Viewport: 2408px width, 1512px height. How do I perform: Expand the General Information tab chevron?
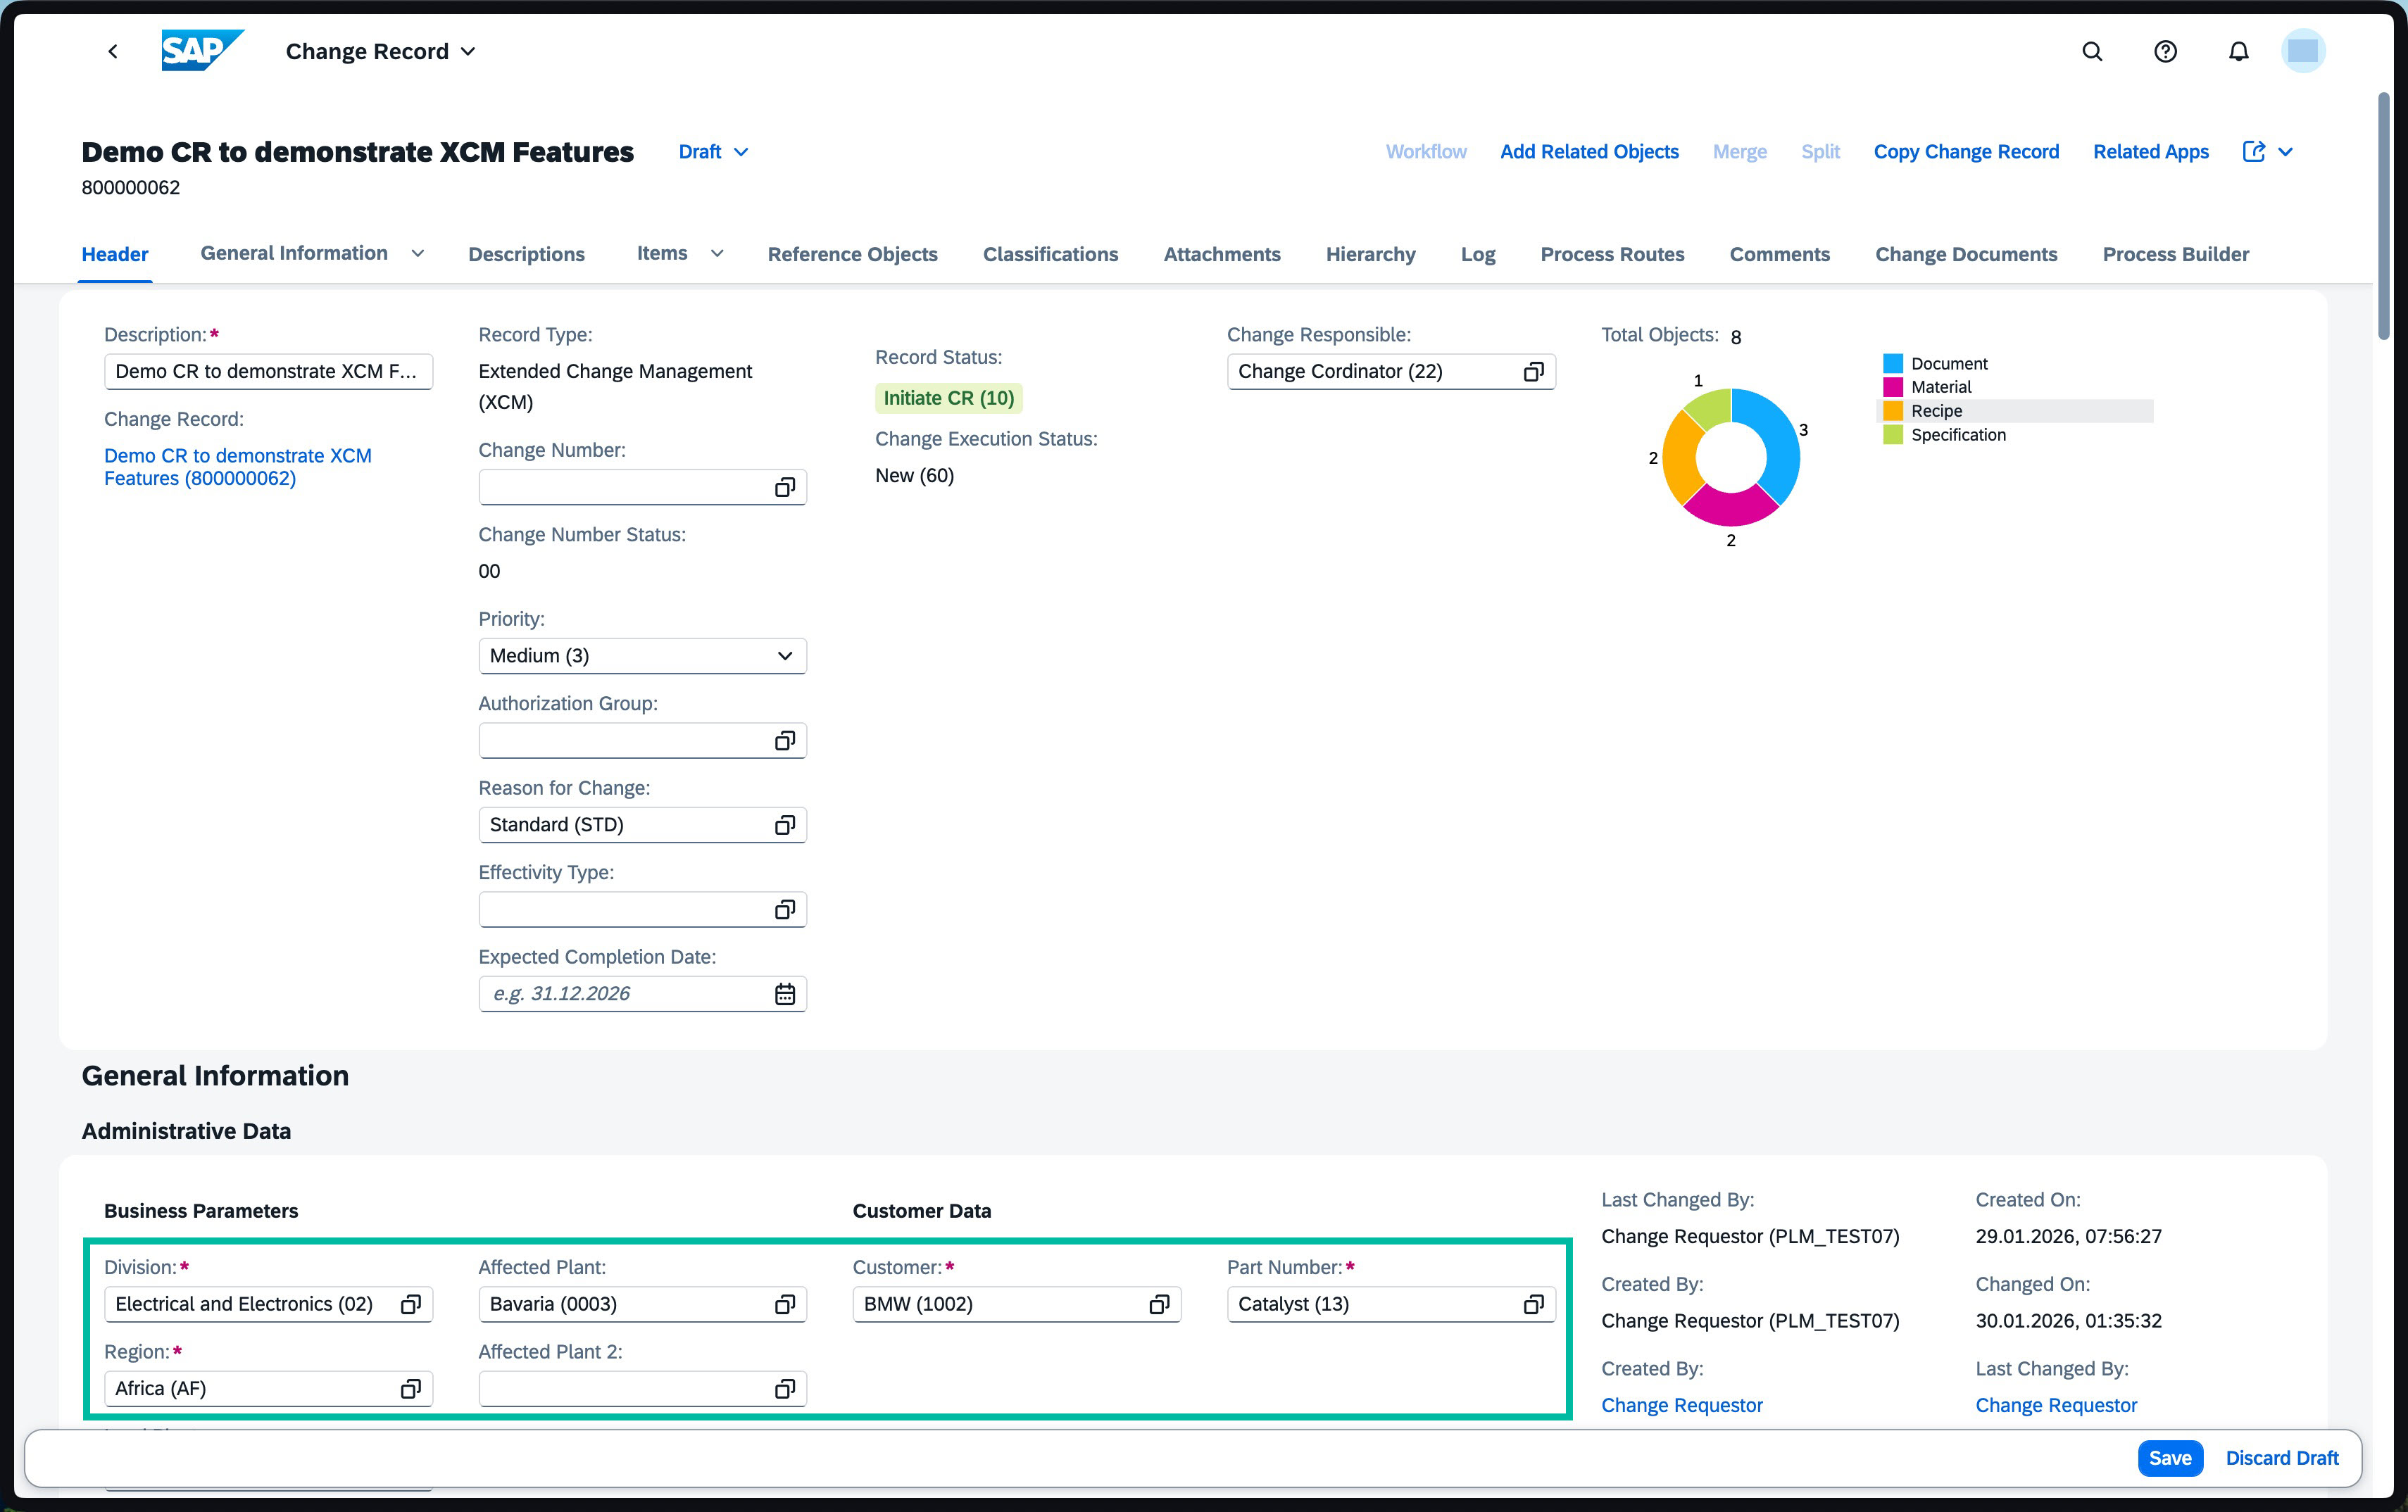point(418,254)
